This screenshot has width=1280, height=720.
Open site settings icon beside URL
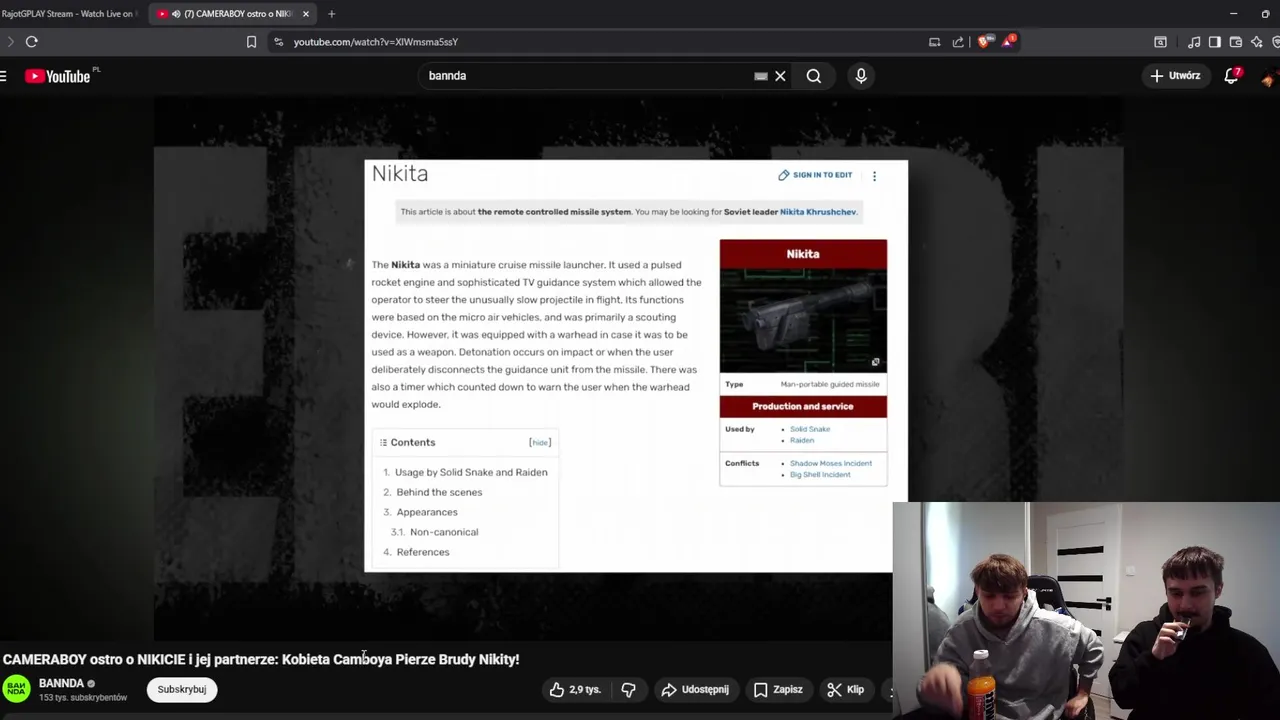click(x=279, y=42)
